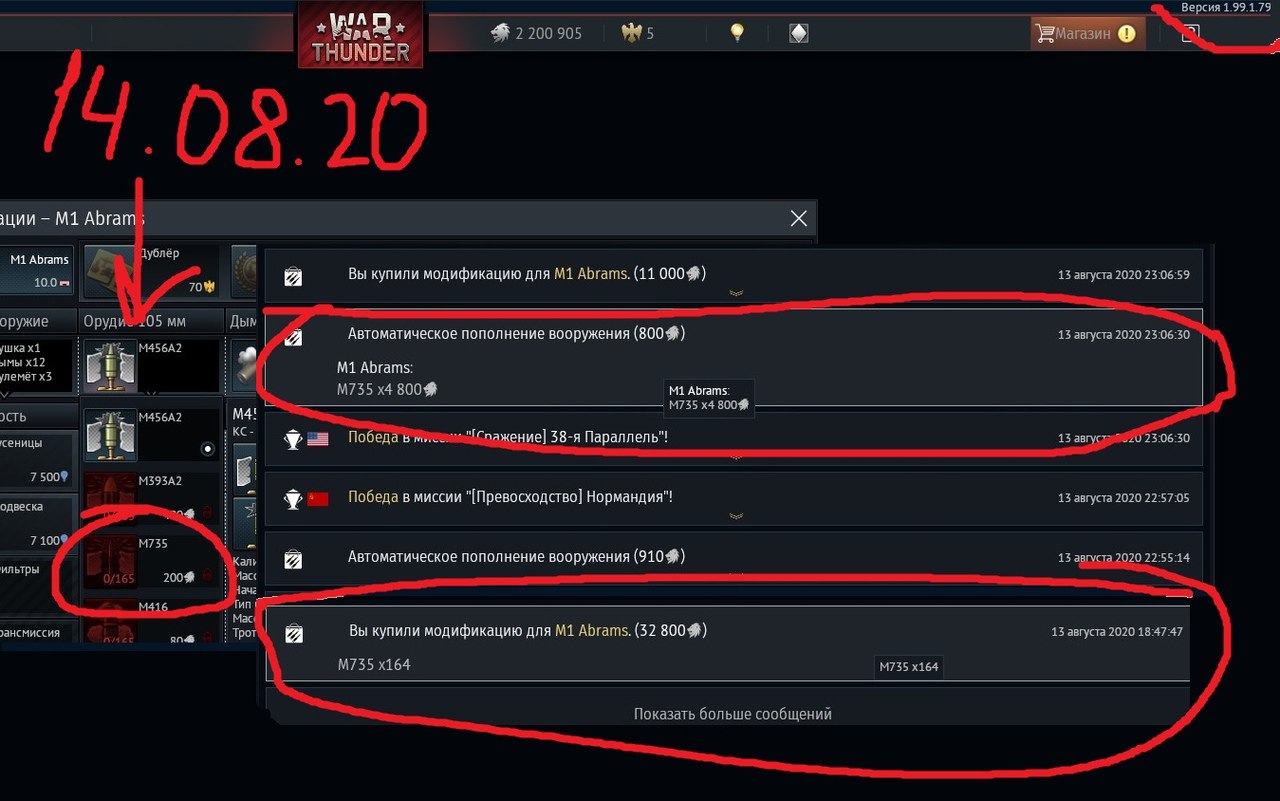
Task: Click Показать больше сообщений link
Action: 733,714
